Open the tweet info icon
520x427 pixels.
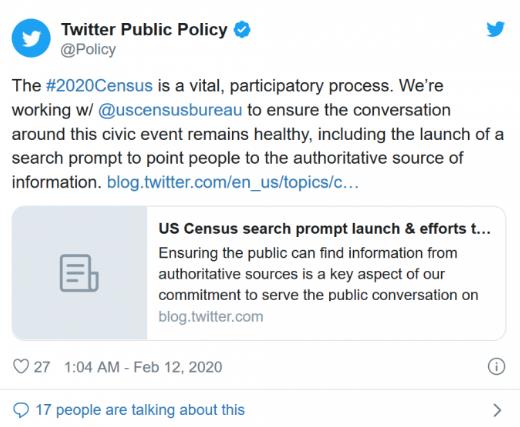(x=496, y=367)
